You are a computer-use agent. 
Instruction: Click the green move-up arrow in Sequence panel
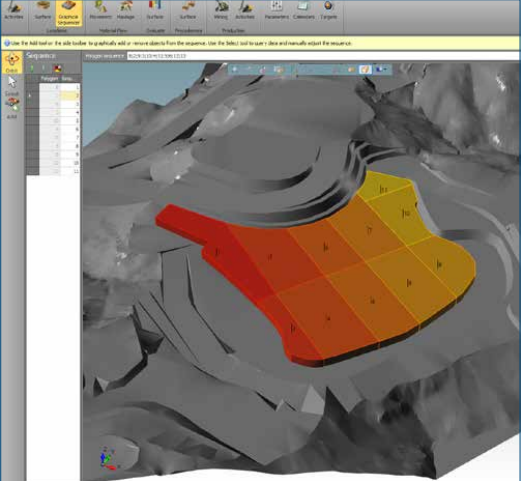click(x=32, y=68)
